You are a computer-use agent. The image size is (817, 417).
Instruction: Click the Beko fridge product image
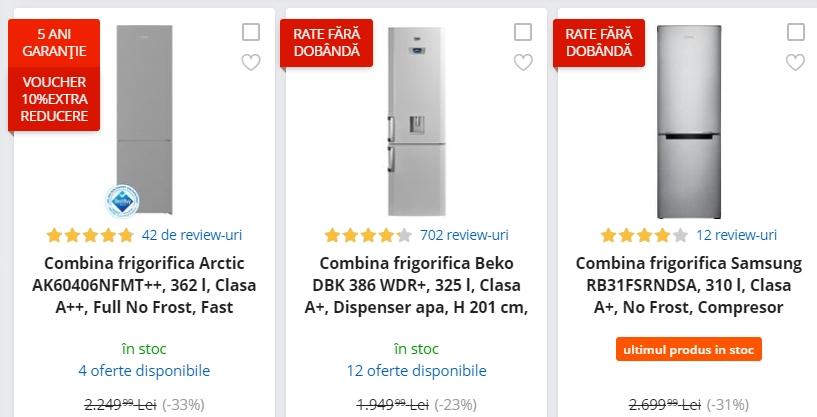[x=416, y=120]
